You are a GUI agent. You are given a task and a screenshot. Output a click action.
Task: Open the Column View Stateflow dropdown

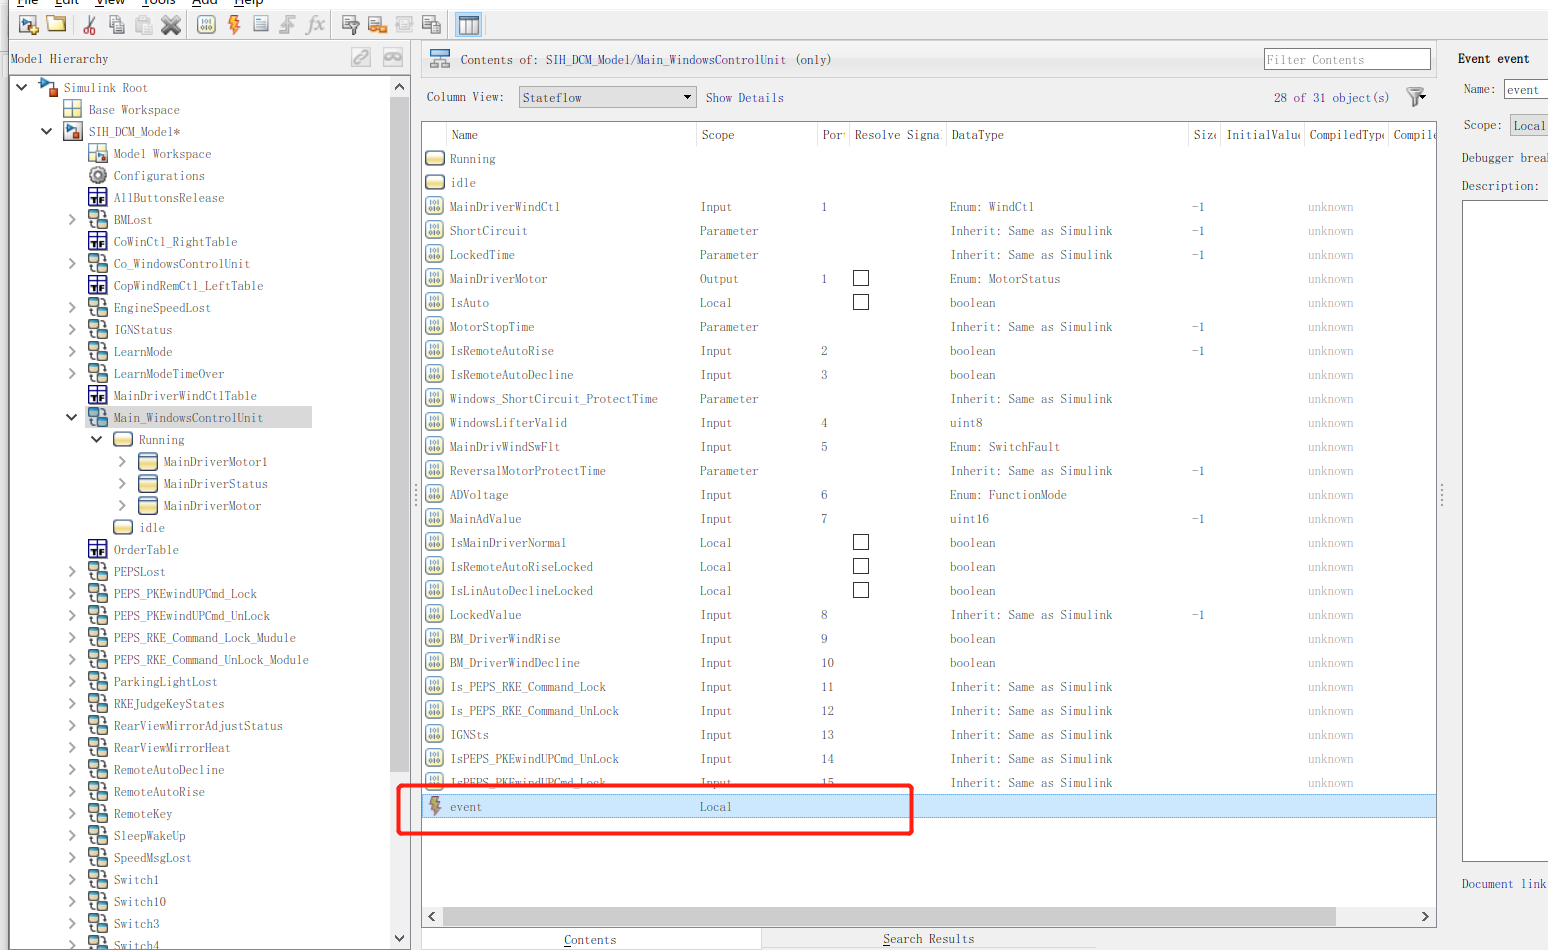pos(608,97)
